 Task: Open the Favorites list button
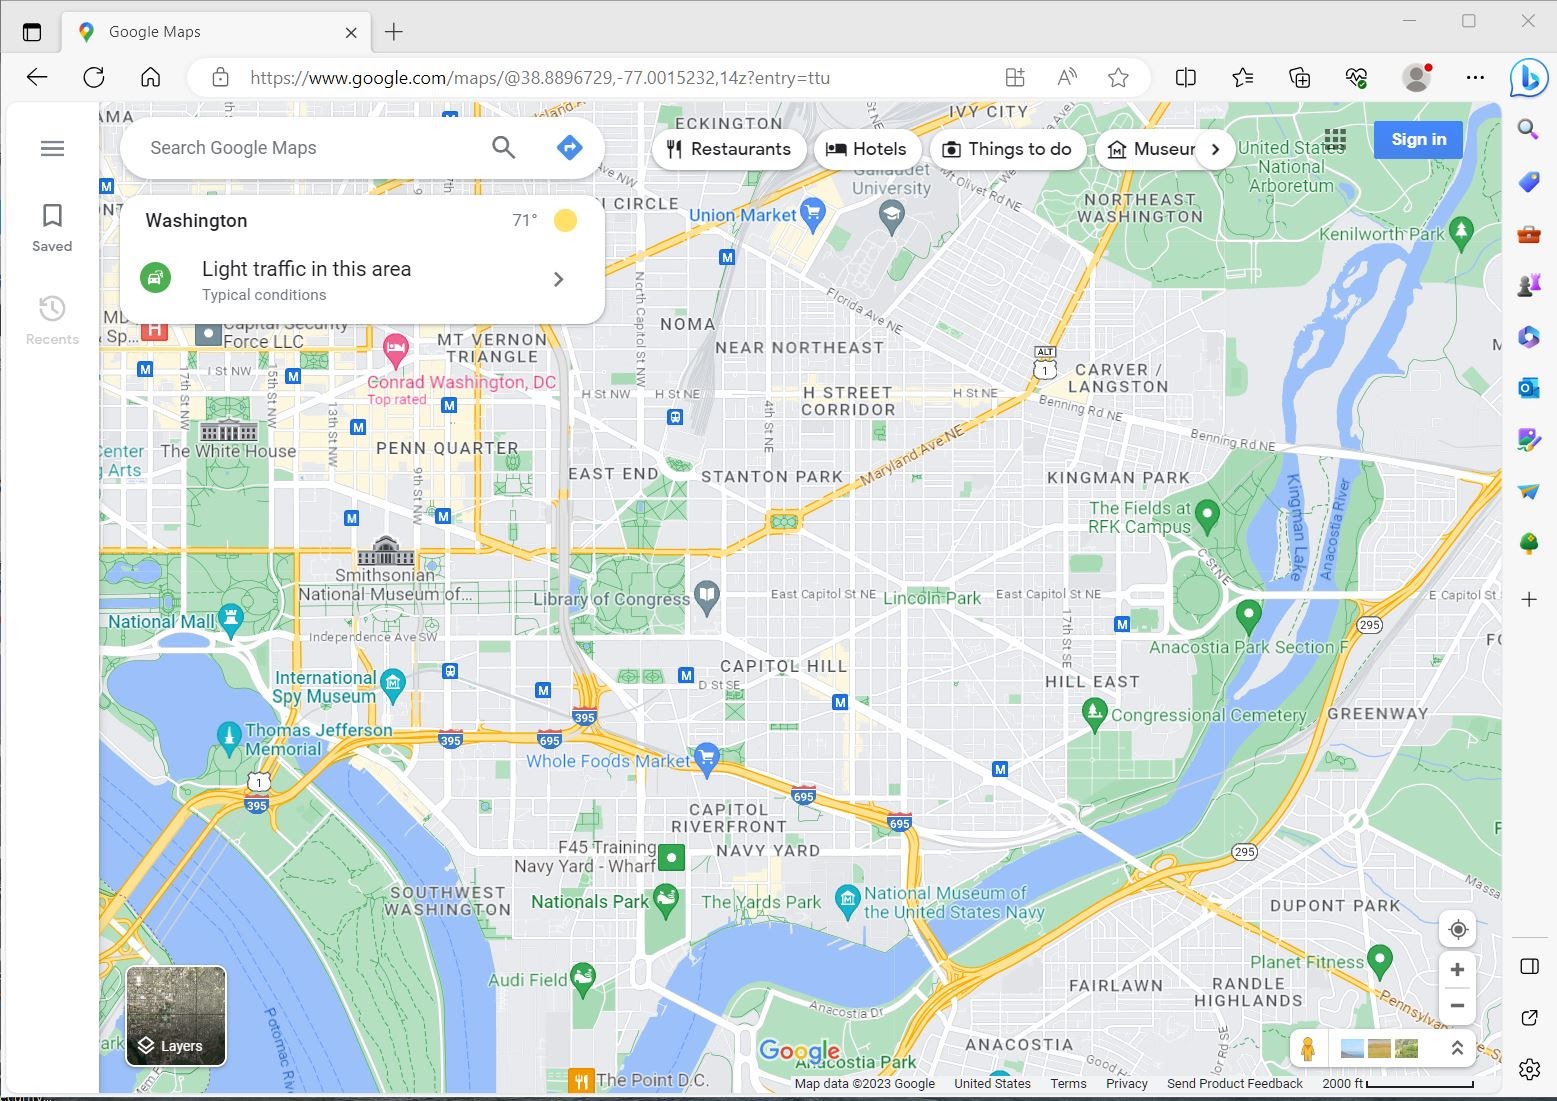pos(1242,78)
